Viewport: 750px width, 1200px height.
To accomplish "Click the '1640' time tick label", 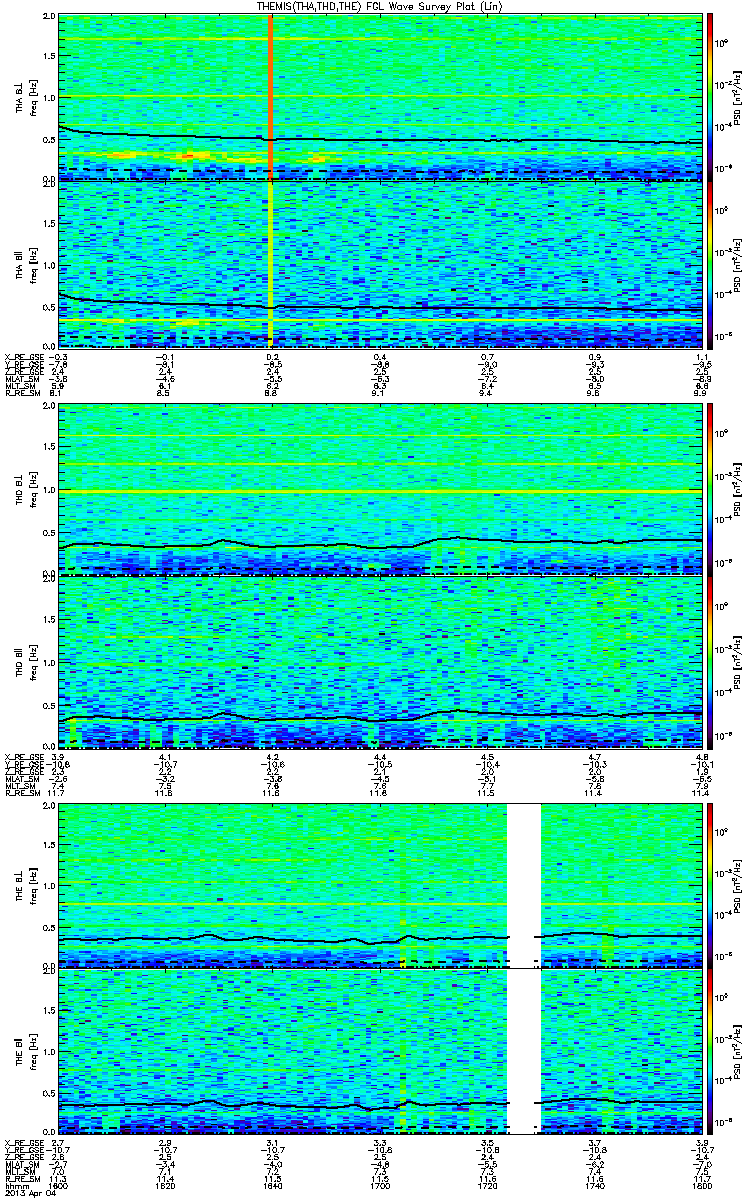I will tap(273, 1185).
